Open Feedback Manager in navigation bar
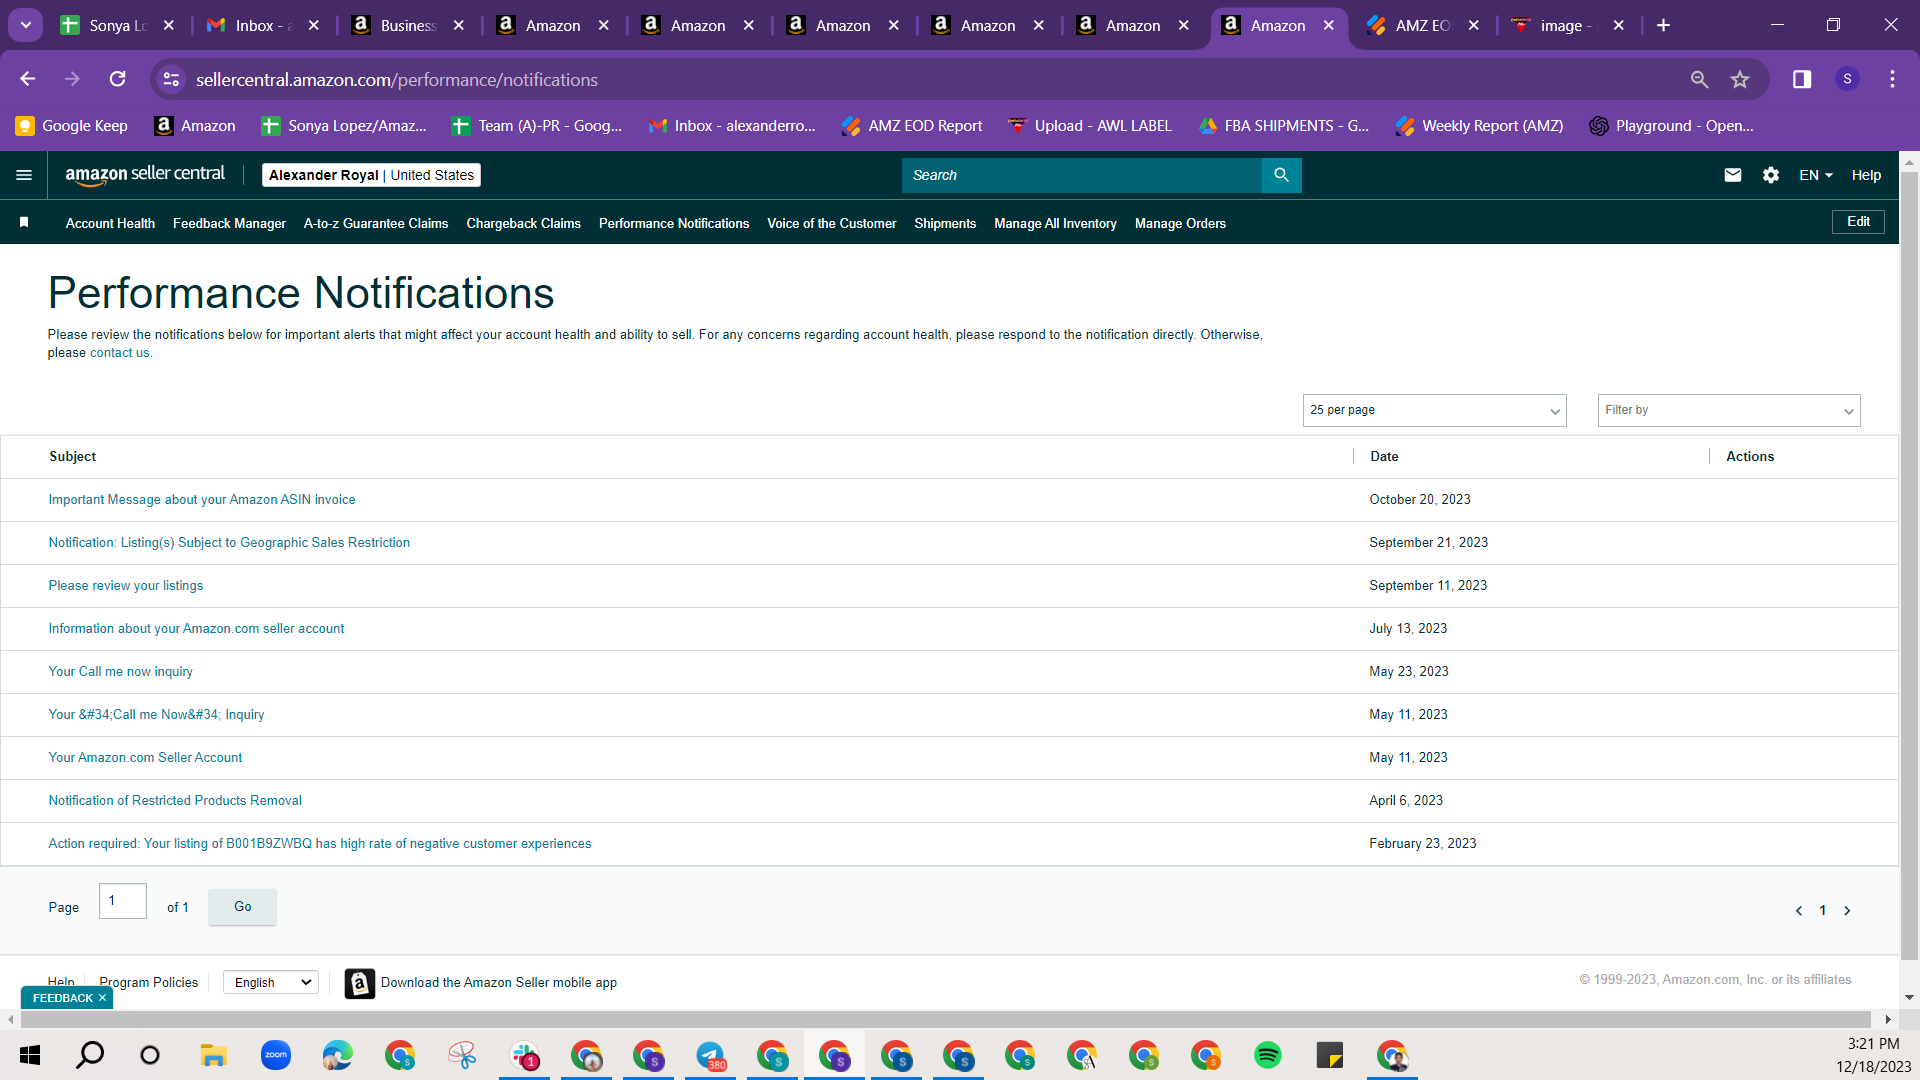Viewport: 1920px width, 1080px height. pyautogui.click(x=229, y=223)
